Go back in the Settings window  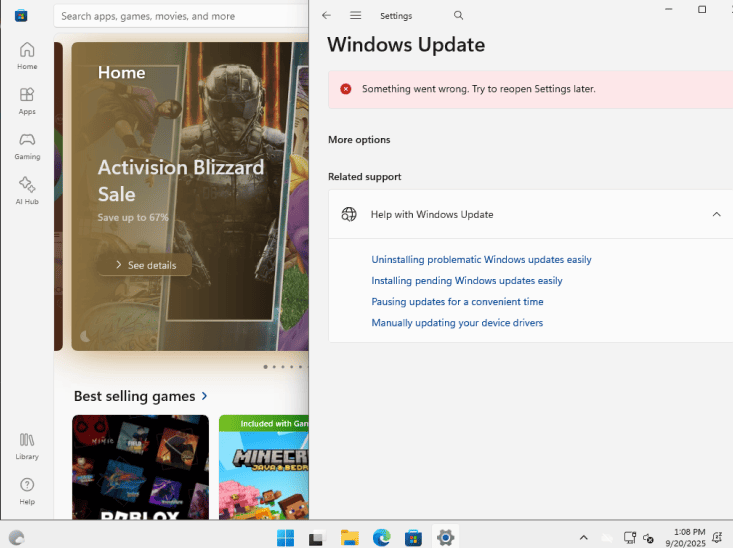coord(326,15)
